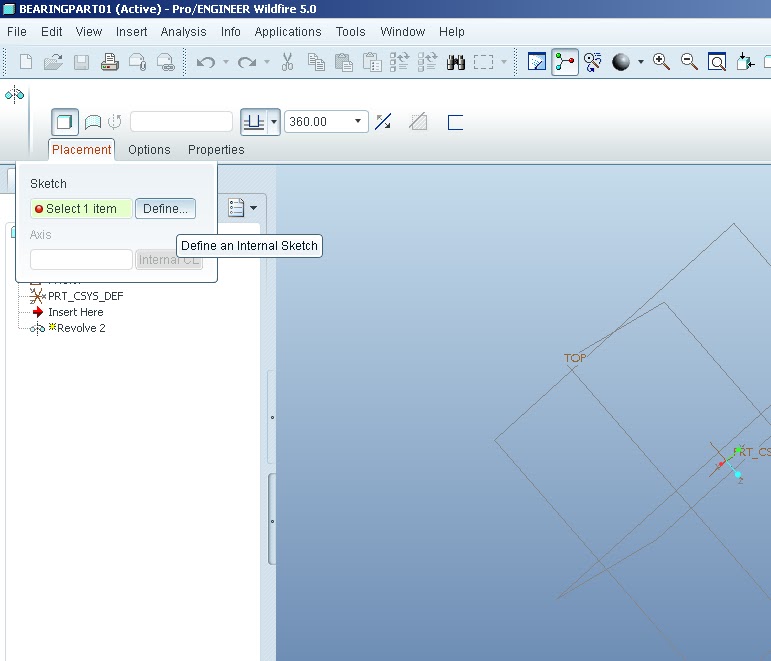771x661 pixels.
Task: Click the Save floppy disk icon
Action: [x=81, y=62]
